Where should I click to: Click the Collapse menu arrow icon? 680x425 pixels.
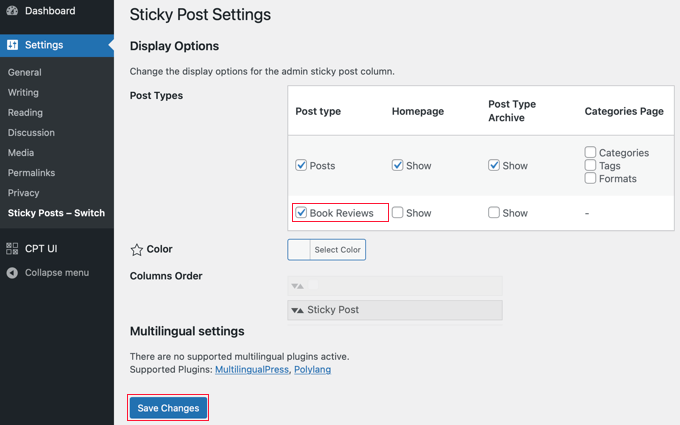click(x=12, y=272)
